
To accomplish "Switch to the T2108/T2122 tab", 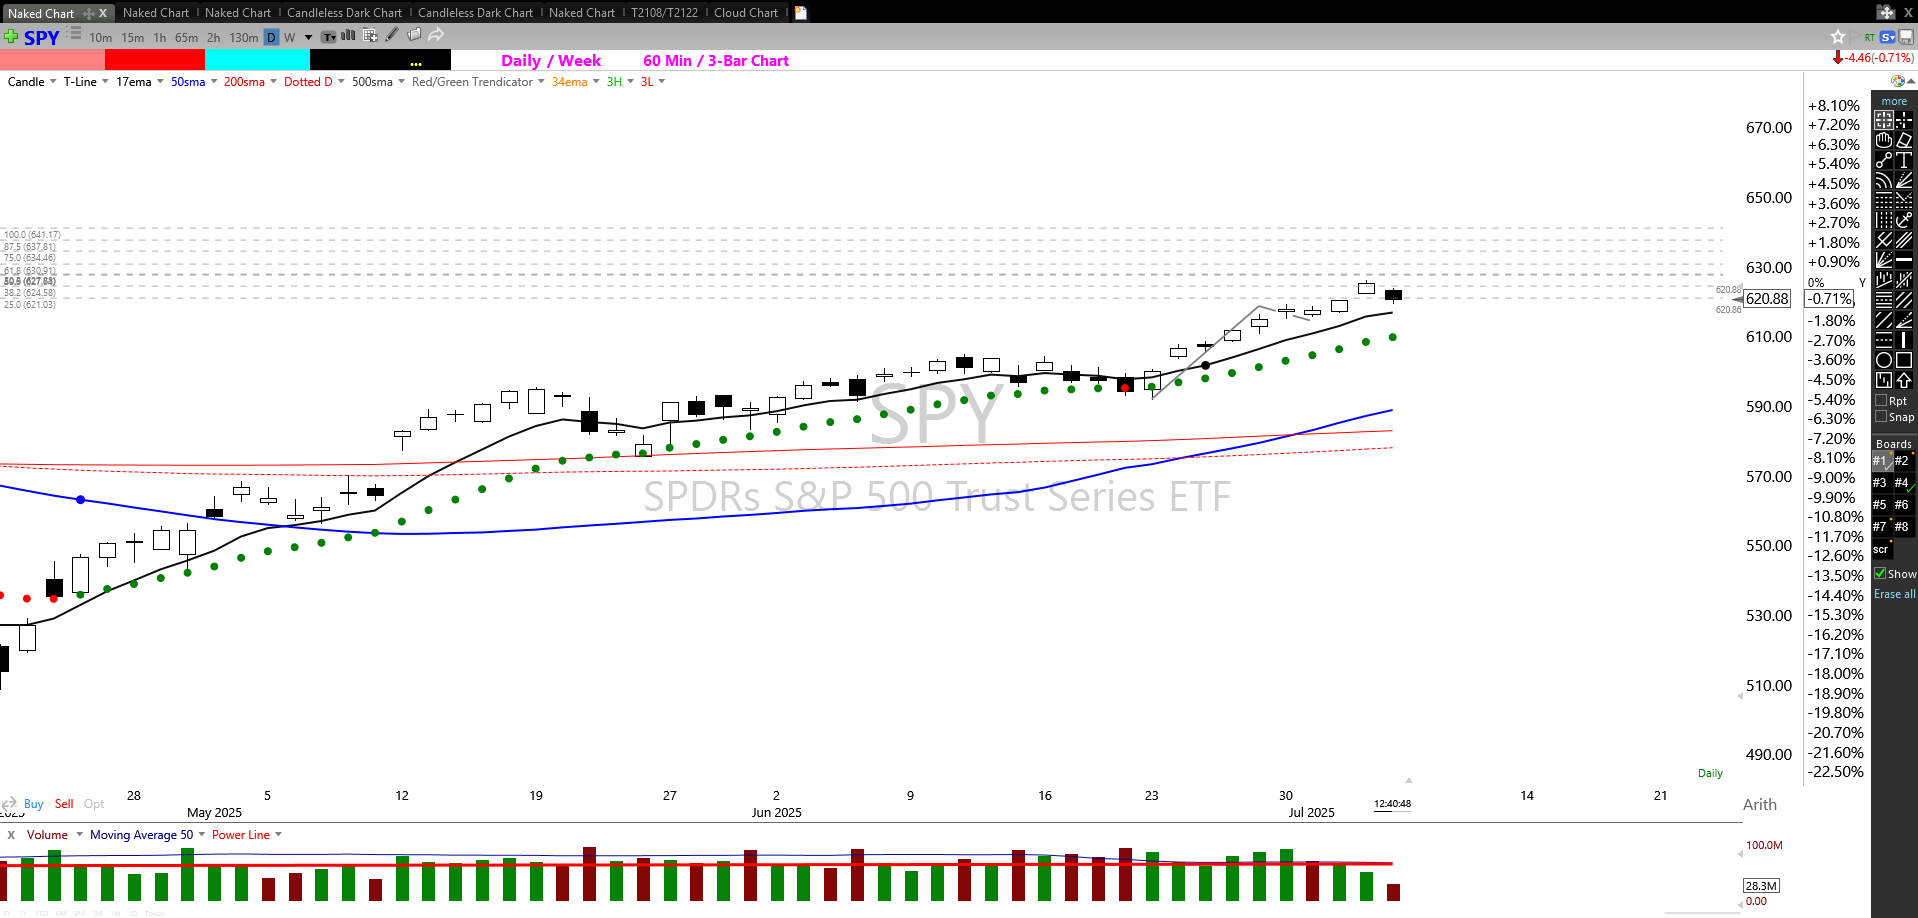I will (x=664, y=13).
